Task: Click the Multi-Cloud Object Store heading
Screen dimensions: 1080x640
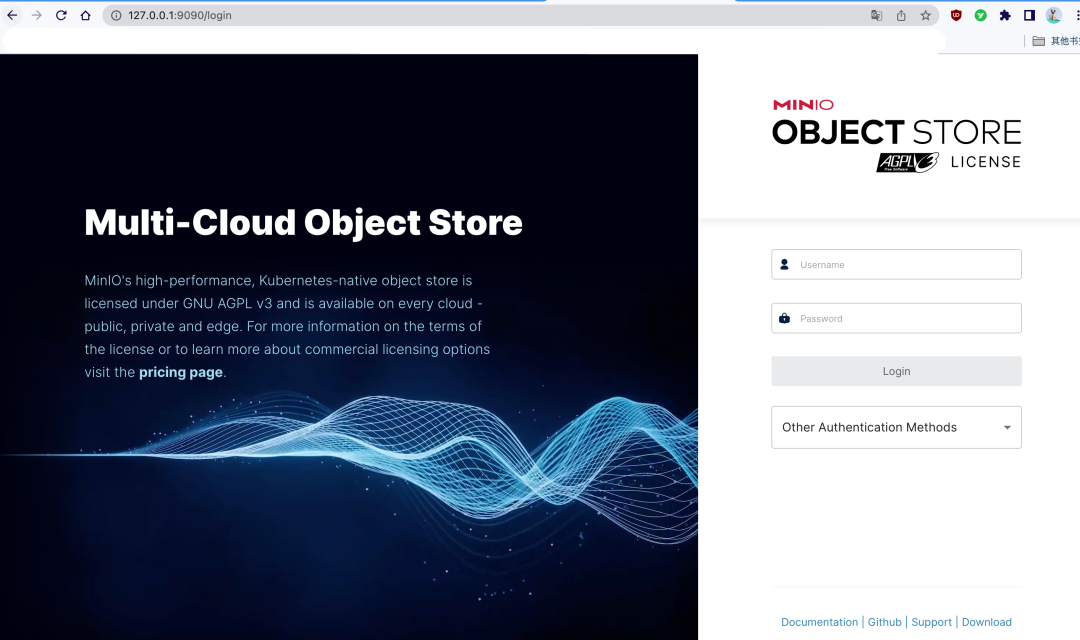Action: pos(303,223)
